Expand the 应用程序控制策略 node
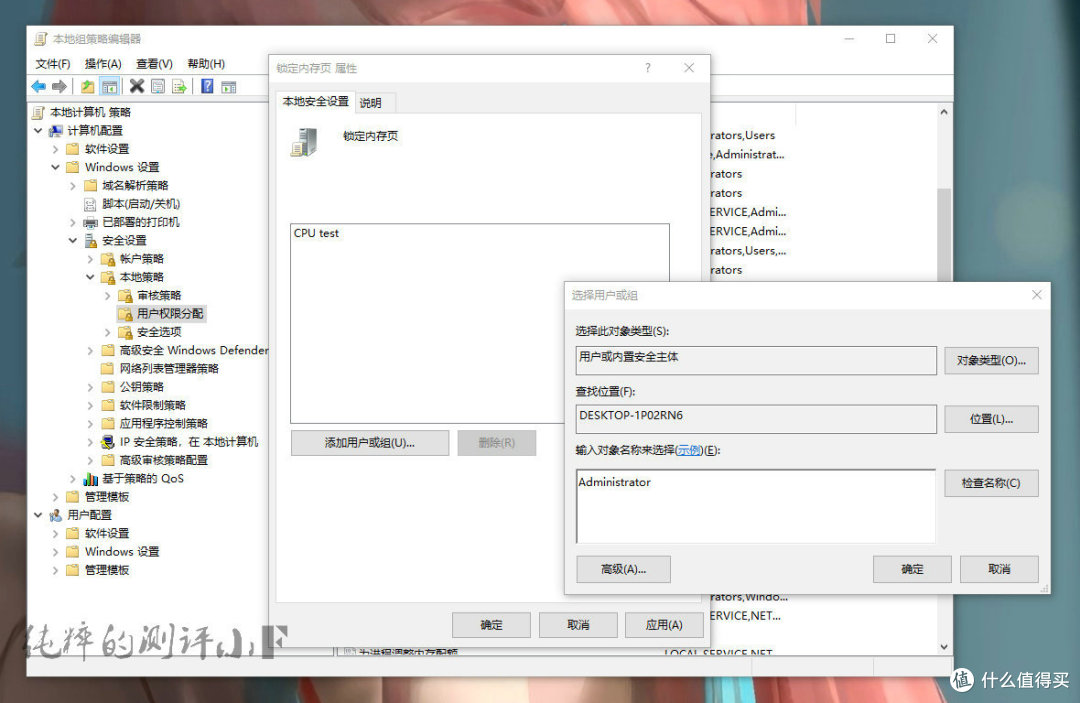The height and width of the screenshot is (703, 1080). pos(90,423)
